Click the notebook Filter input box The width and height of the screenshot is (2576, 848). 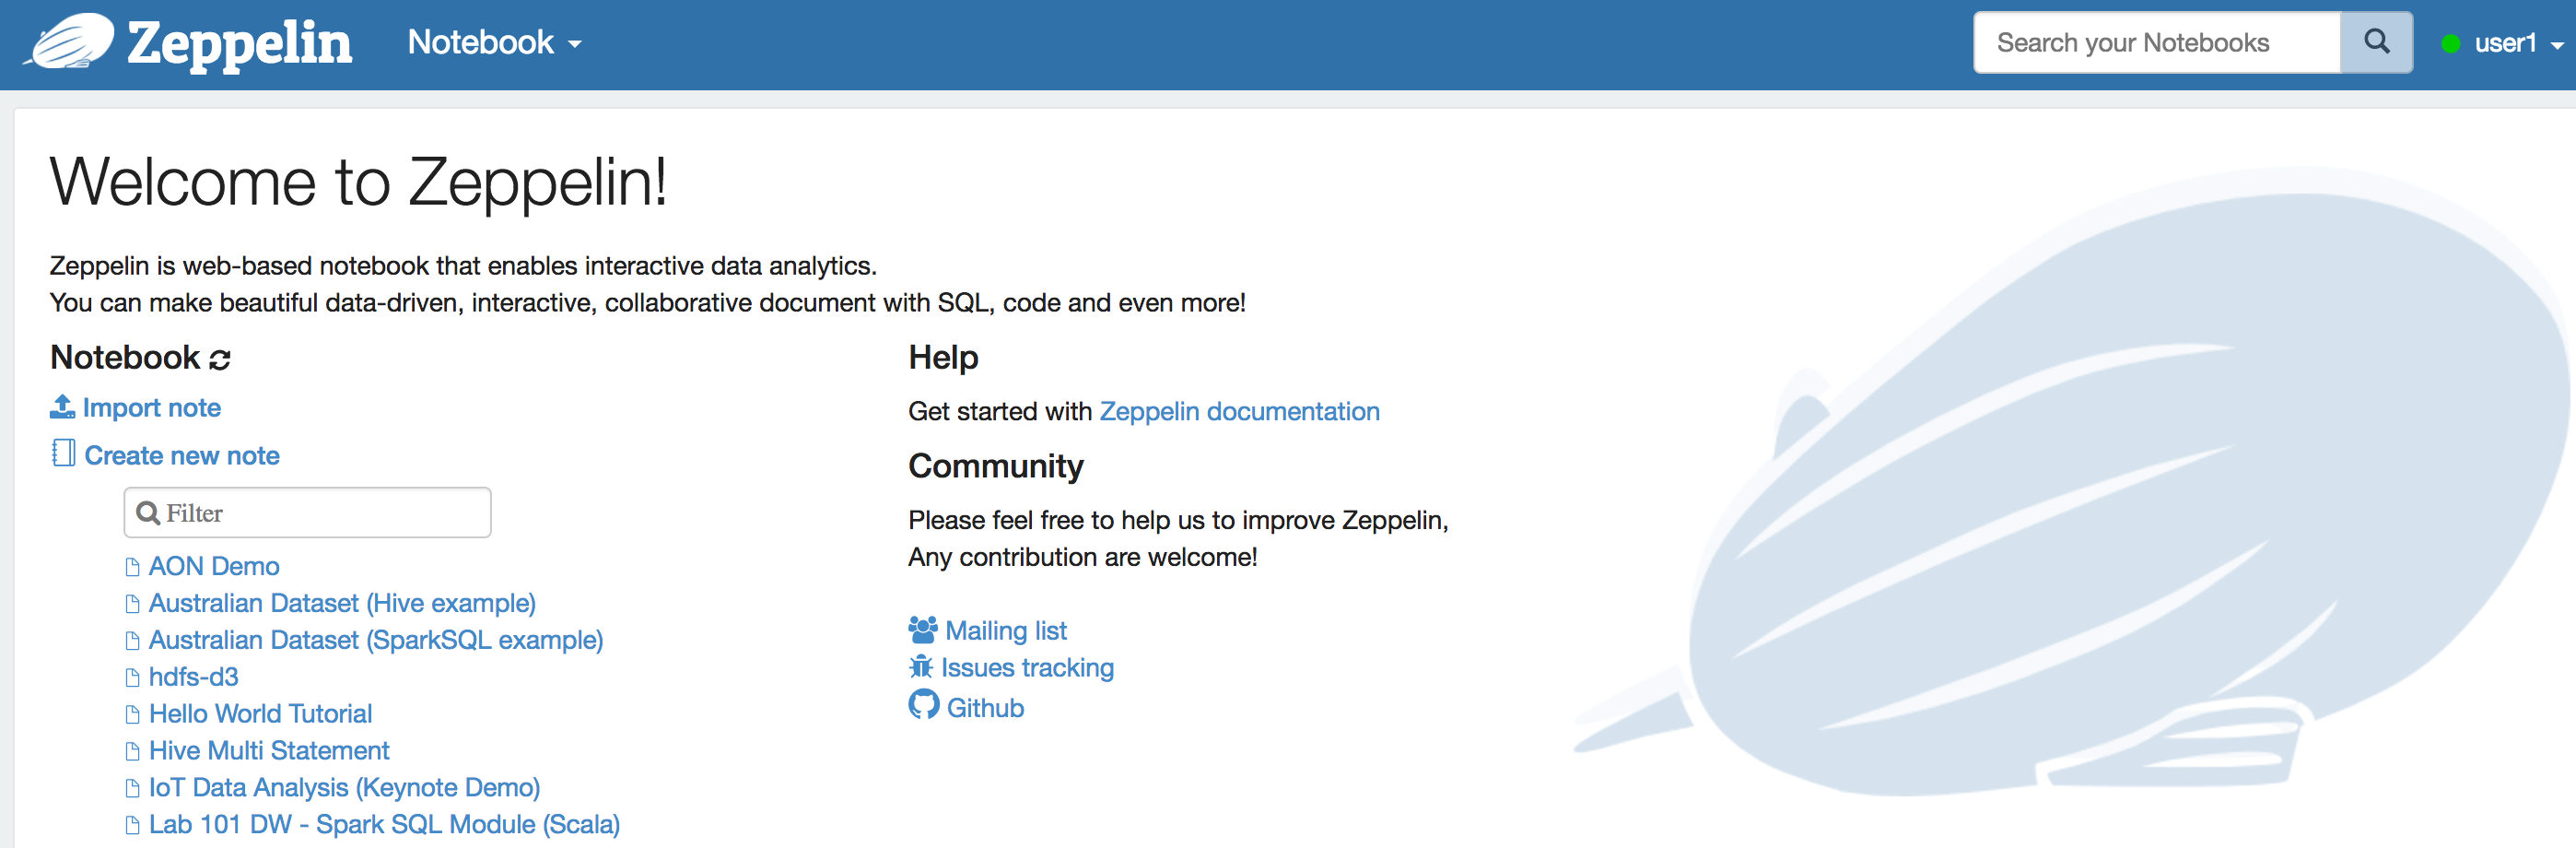[307, 512]
